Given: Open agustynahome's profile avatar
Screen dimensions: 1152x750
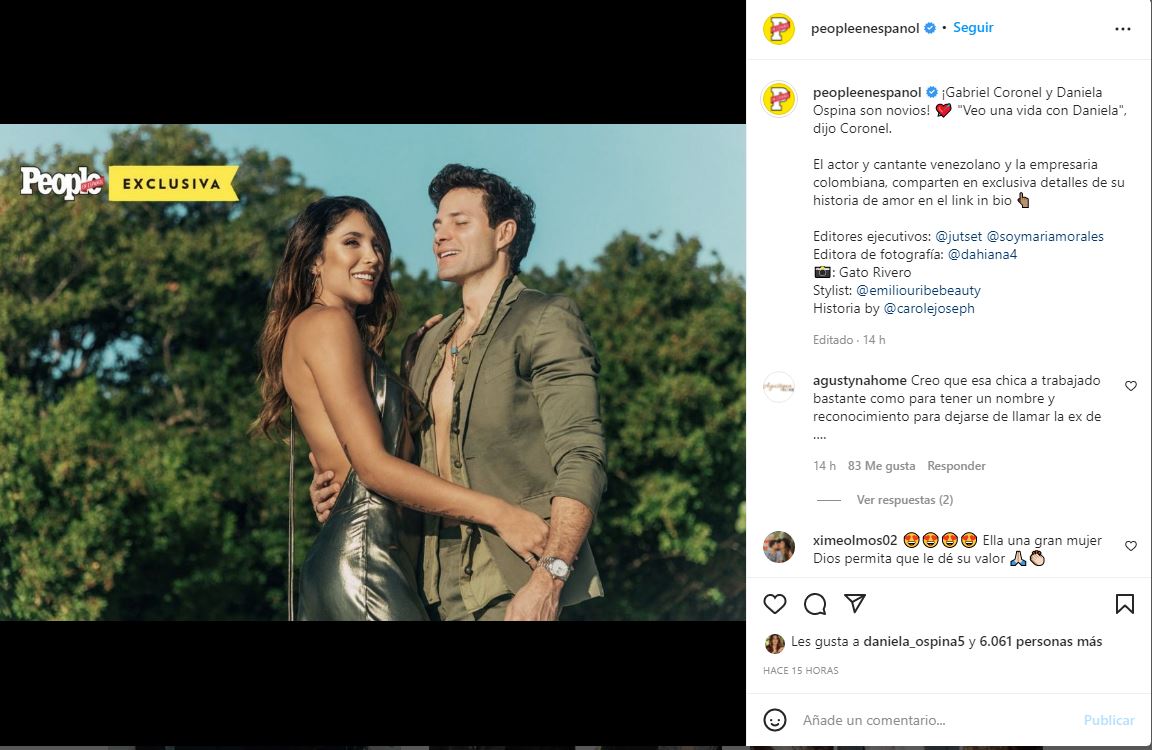Looking at the screenshot, I should coord(779,387).
